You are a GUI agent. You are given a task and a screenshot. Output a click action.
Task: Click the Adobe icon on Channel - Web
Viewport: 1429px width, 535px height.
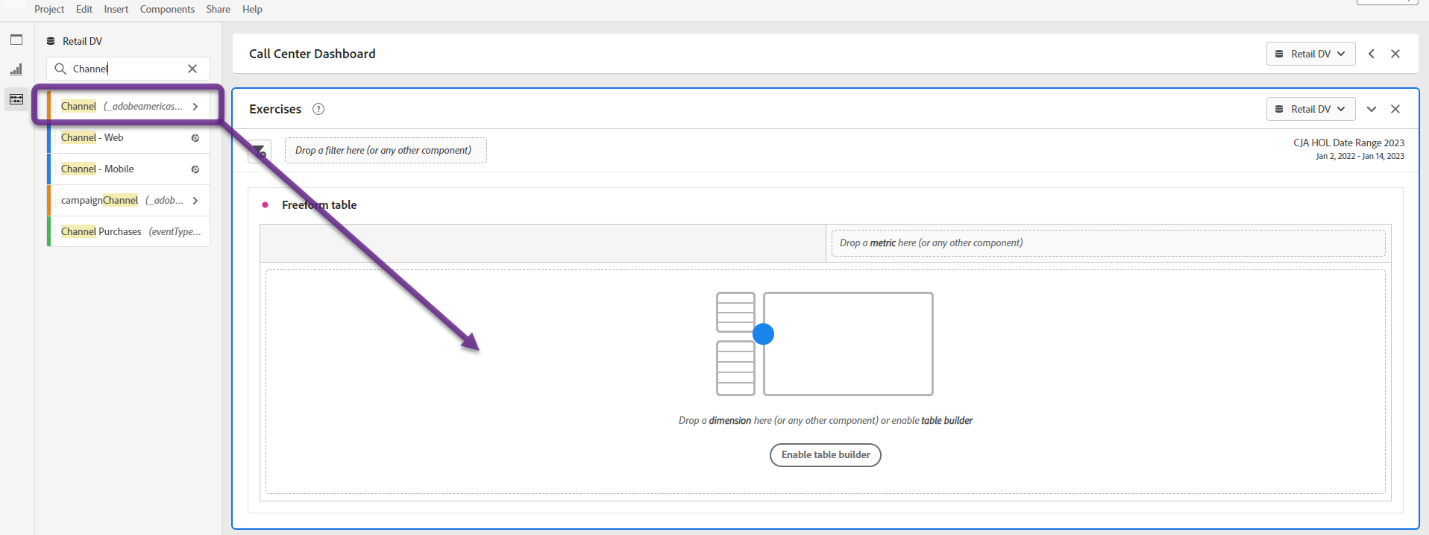[x=196, y=138]
